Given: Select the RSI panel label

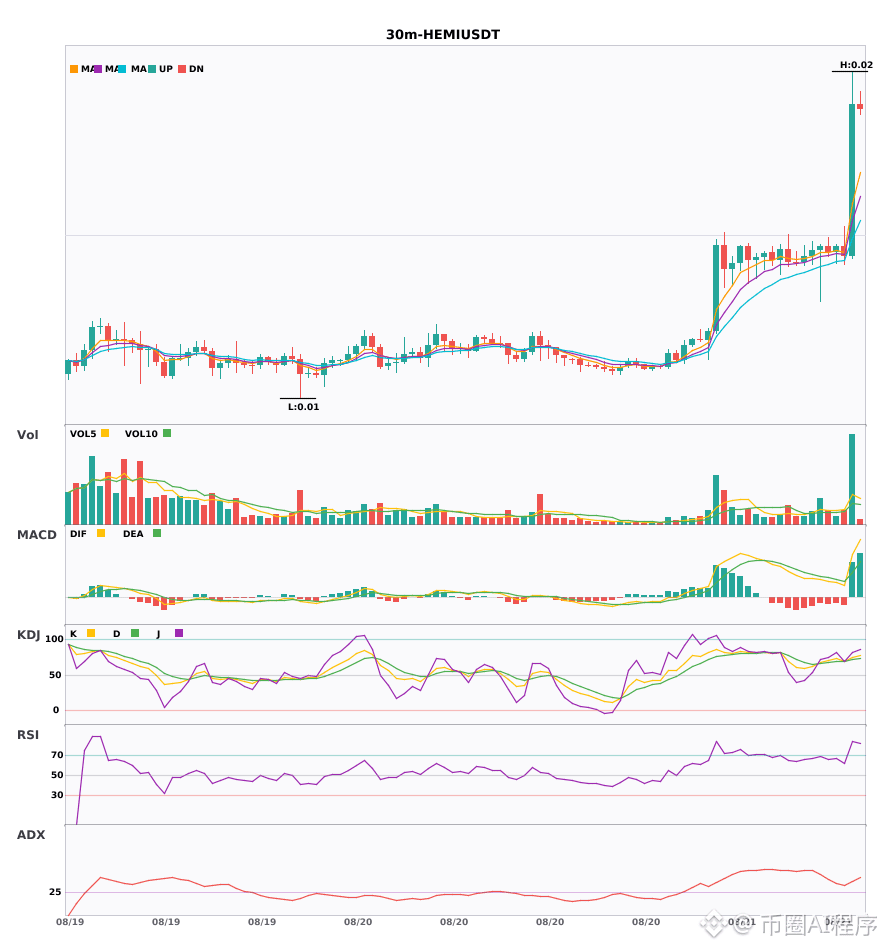Looking at the screenshot, I should coord(28,734).
